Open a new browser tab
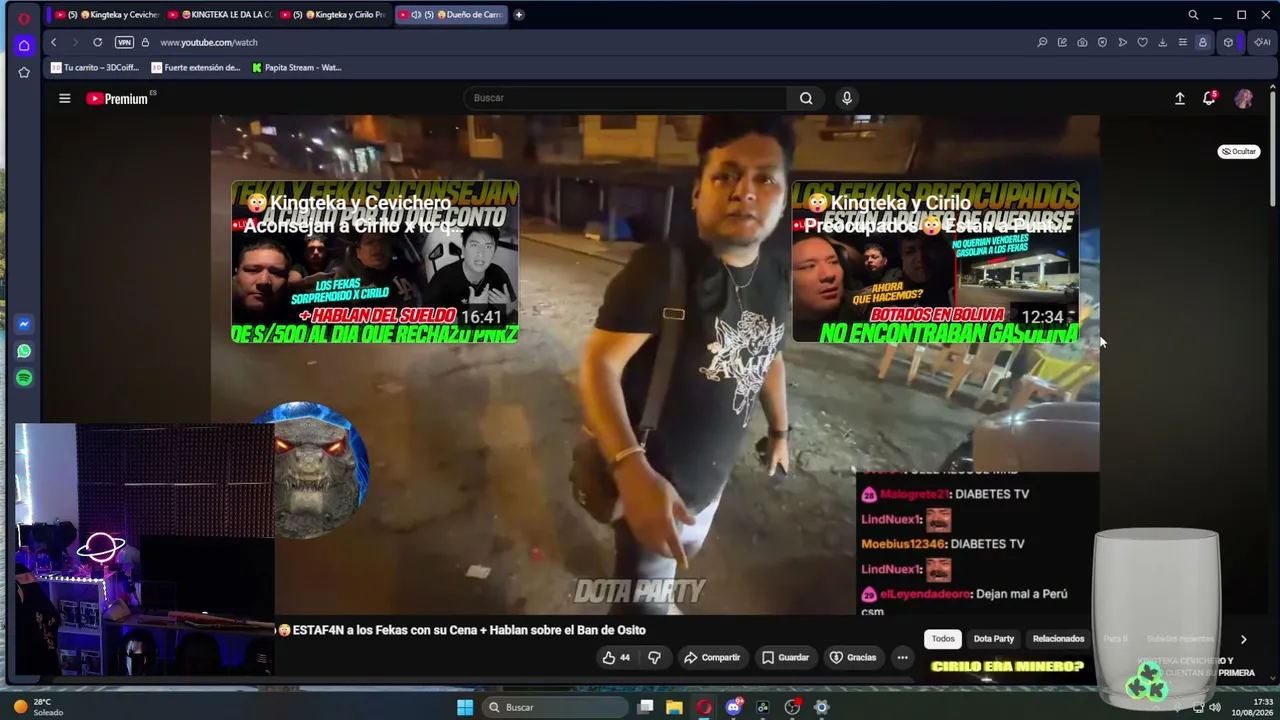Screen dimensions: 1280x720 (x=518, y=15)
